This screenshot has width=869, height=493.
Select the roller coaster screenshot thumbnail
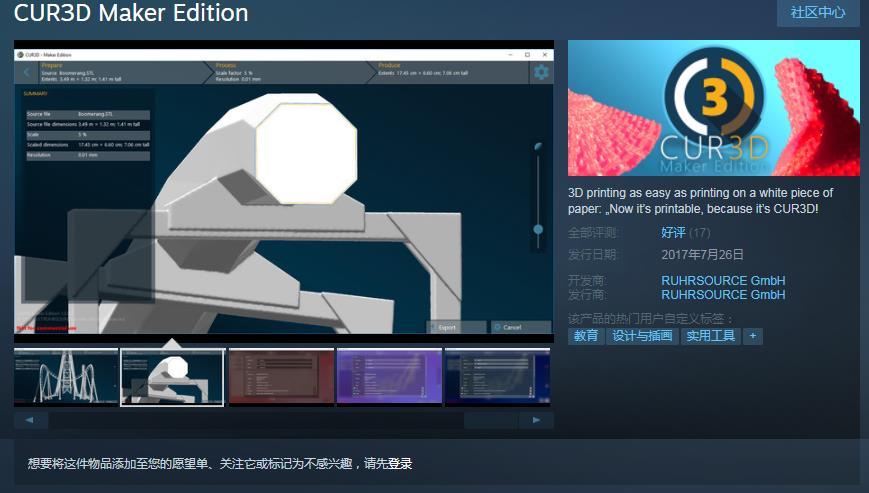click(x=66, y=377)
